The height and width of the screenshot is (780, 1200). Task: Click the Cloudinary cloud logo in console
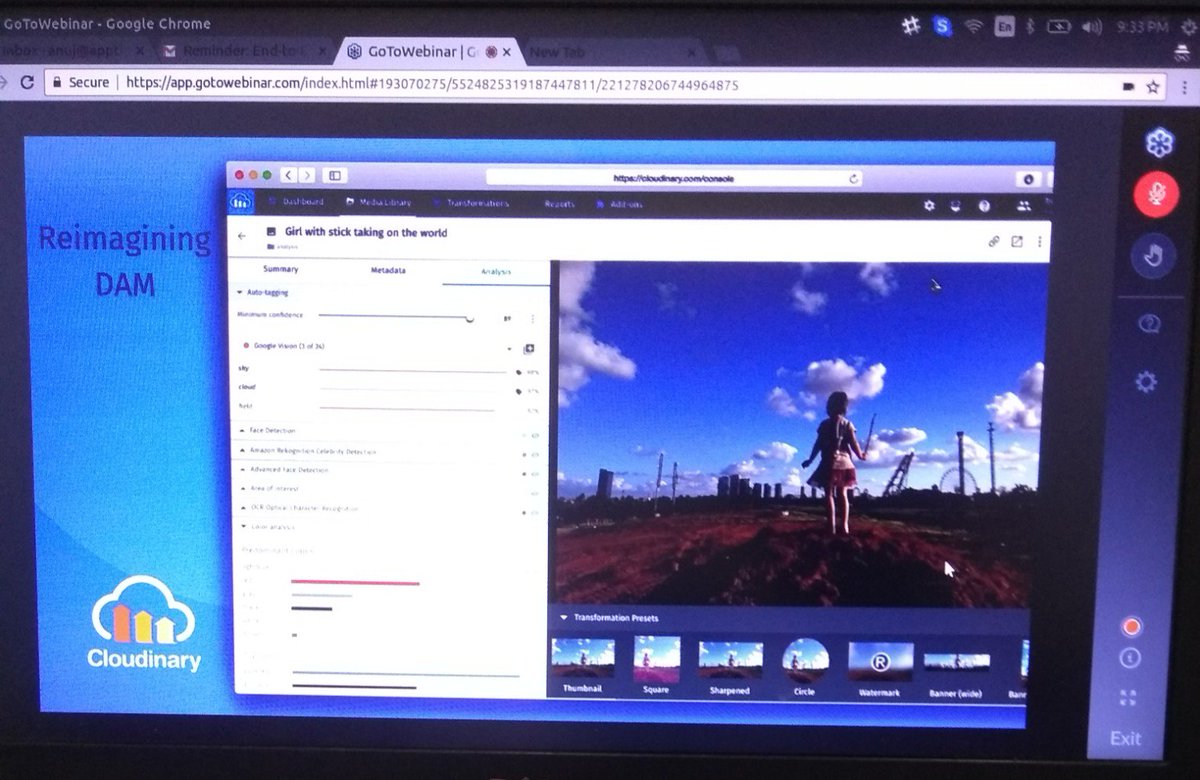click(240, 201)
